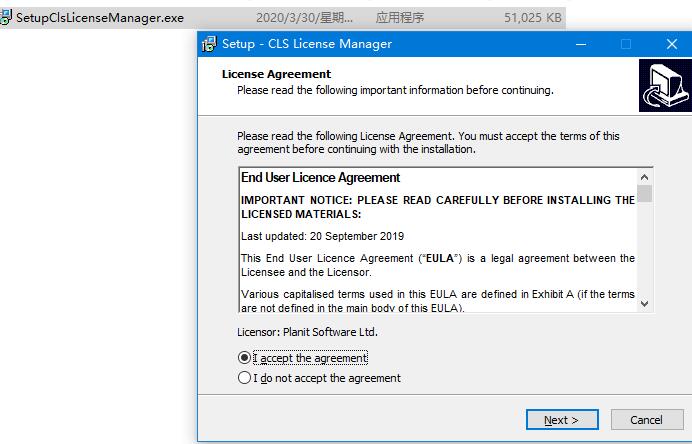The height and width of the screenshot is (444, 692).
Task: Click the End User Licence Agreement heading
Action: [320, 177]
